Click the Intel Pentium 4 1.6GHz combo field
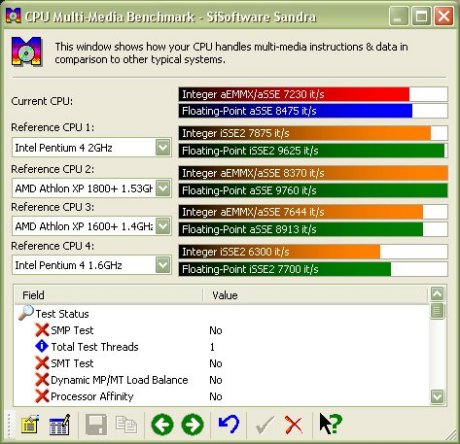The image size is (460, 444). [92, 265]
